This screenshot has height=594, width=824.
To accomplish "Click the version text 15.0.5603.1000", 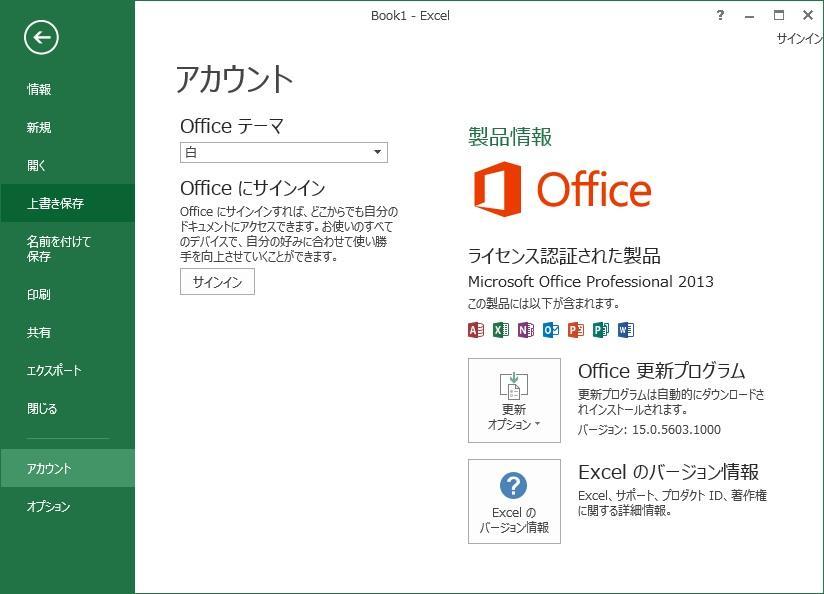I will point(676,429).
